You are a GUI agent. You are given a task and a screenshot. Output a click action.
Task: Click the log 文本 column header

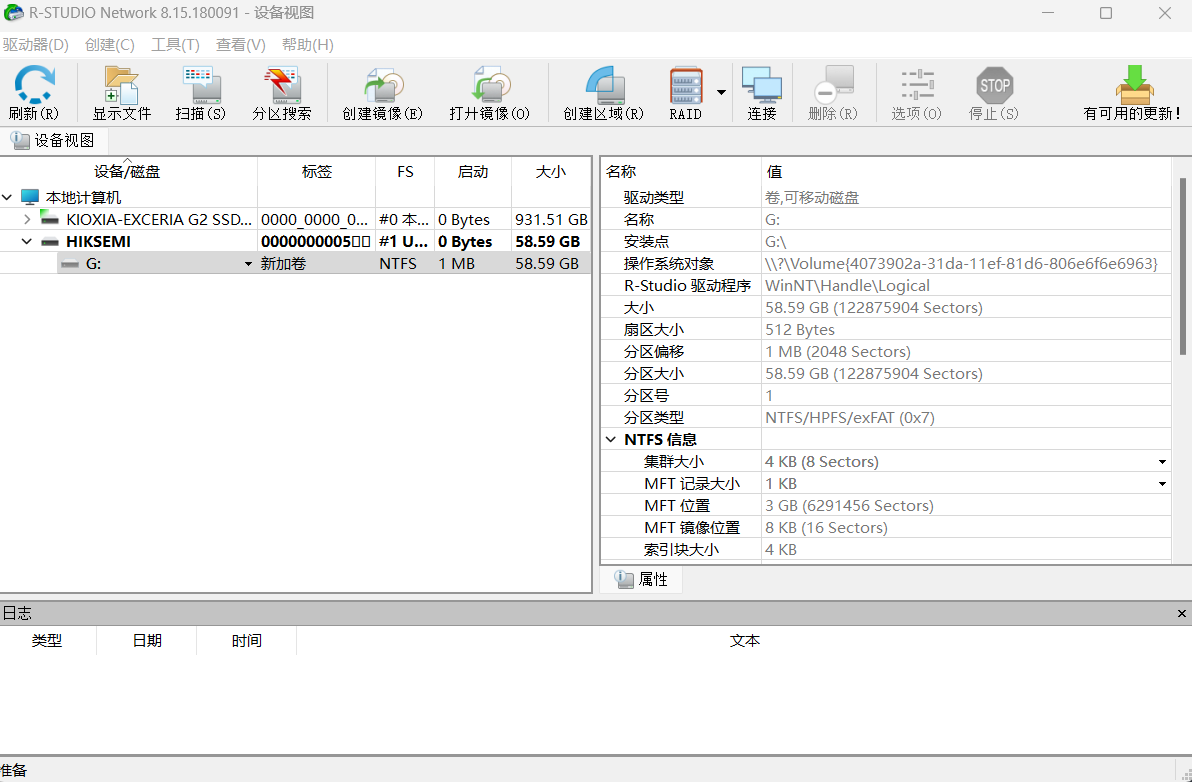(744, 641)
